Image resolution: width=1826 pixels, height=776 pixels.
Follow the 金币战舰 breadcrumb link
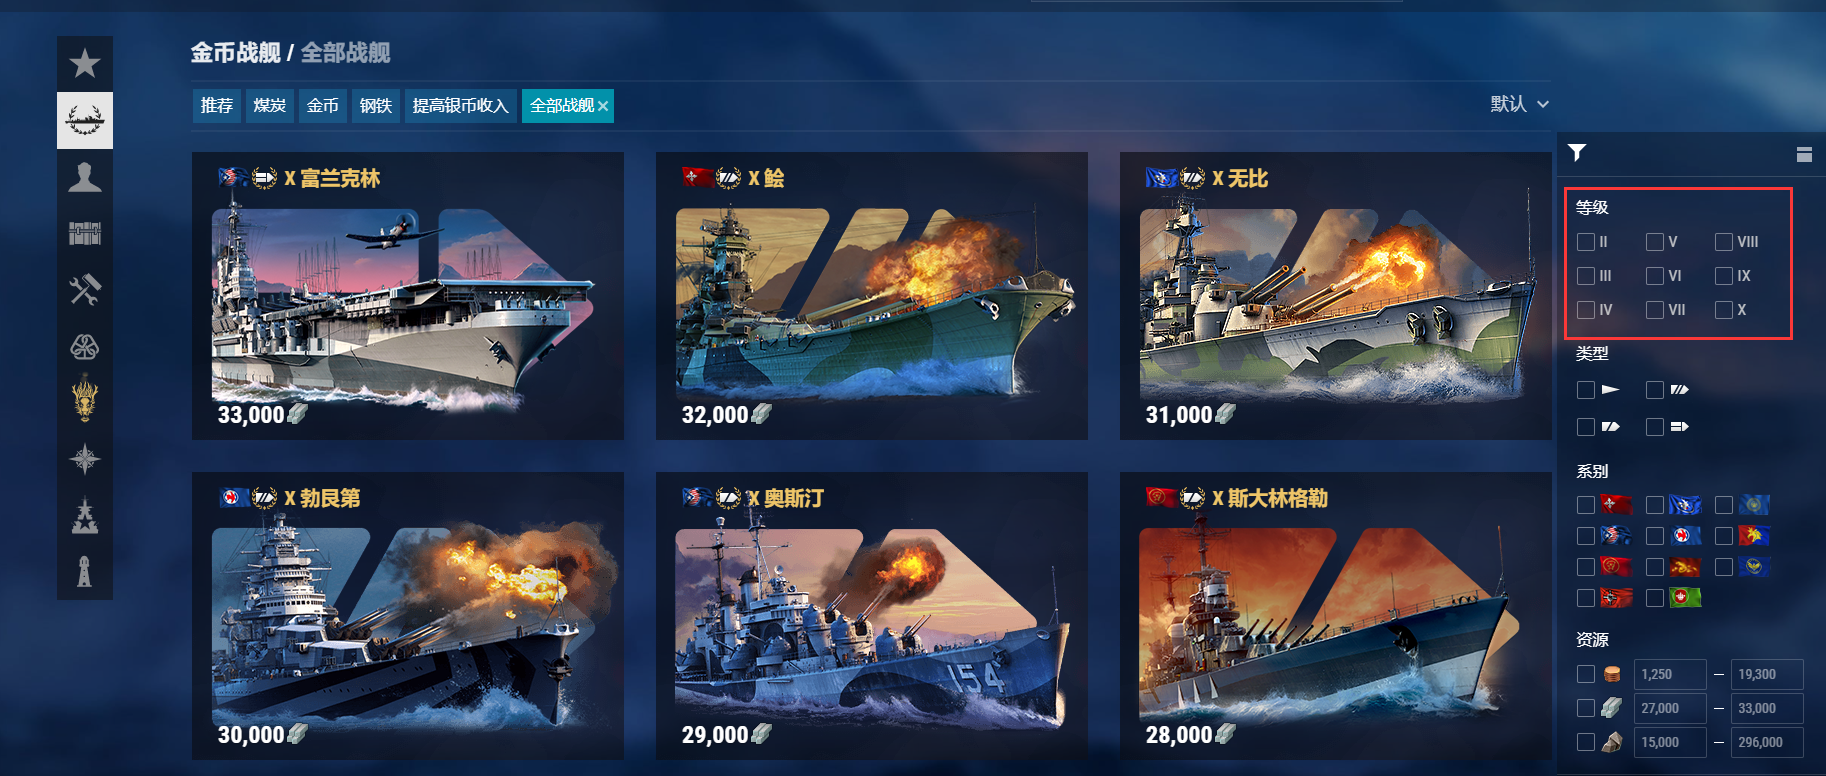click(x=236, y=52)
